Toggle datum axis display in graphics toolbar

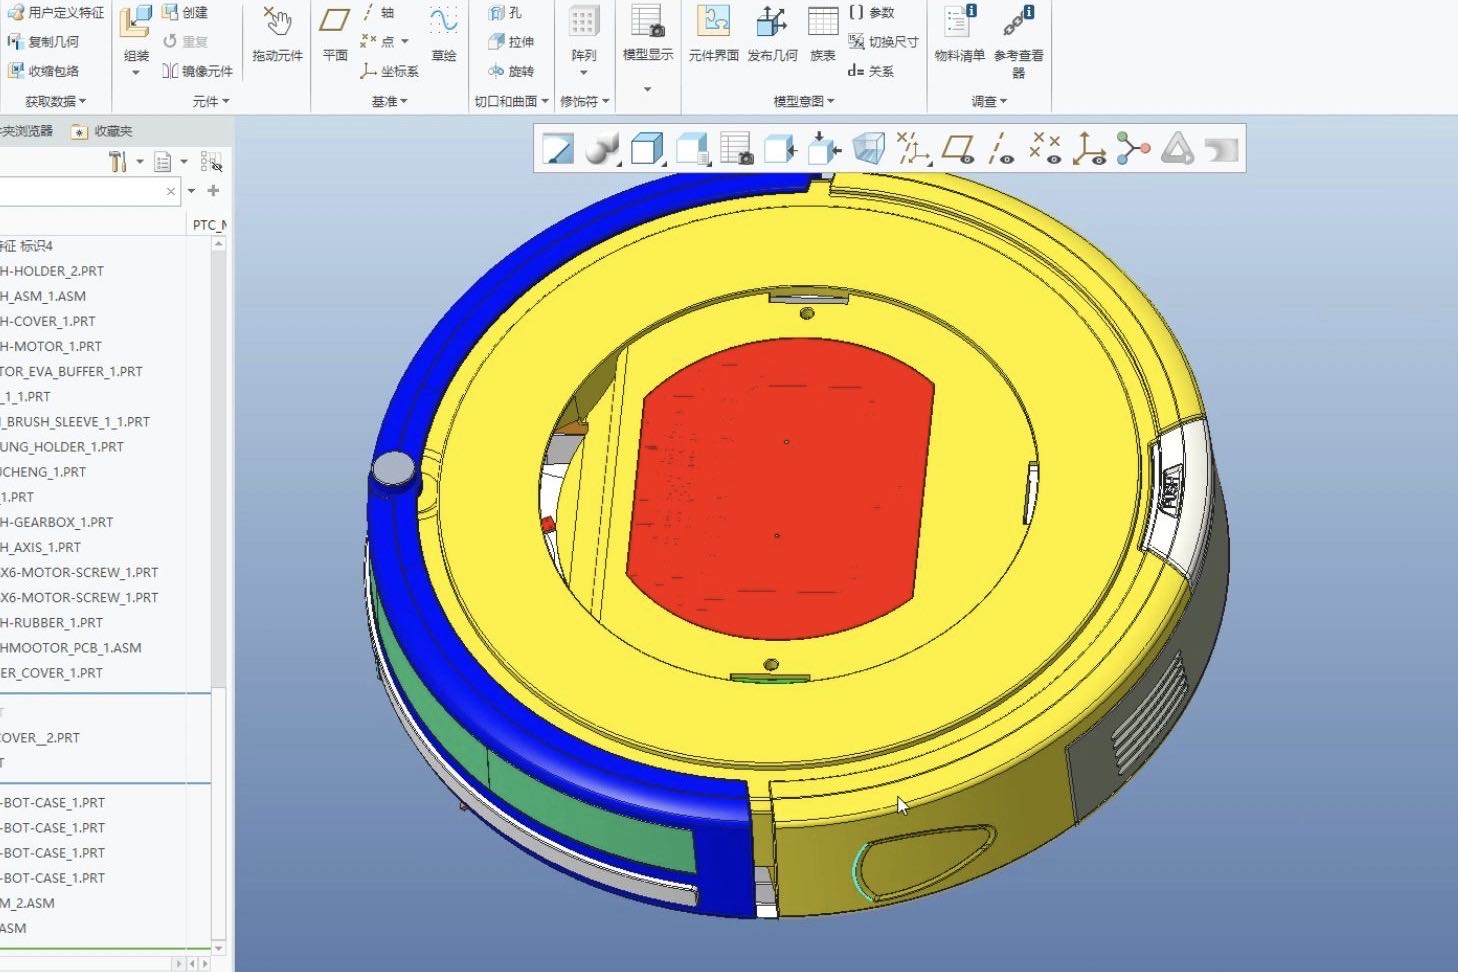(x=1001, y=149)
